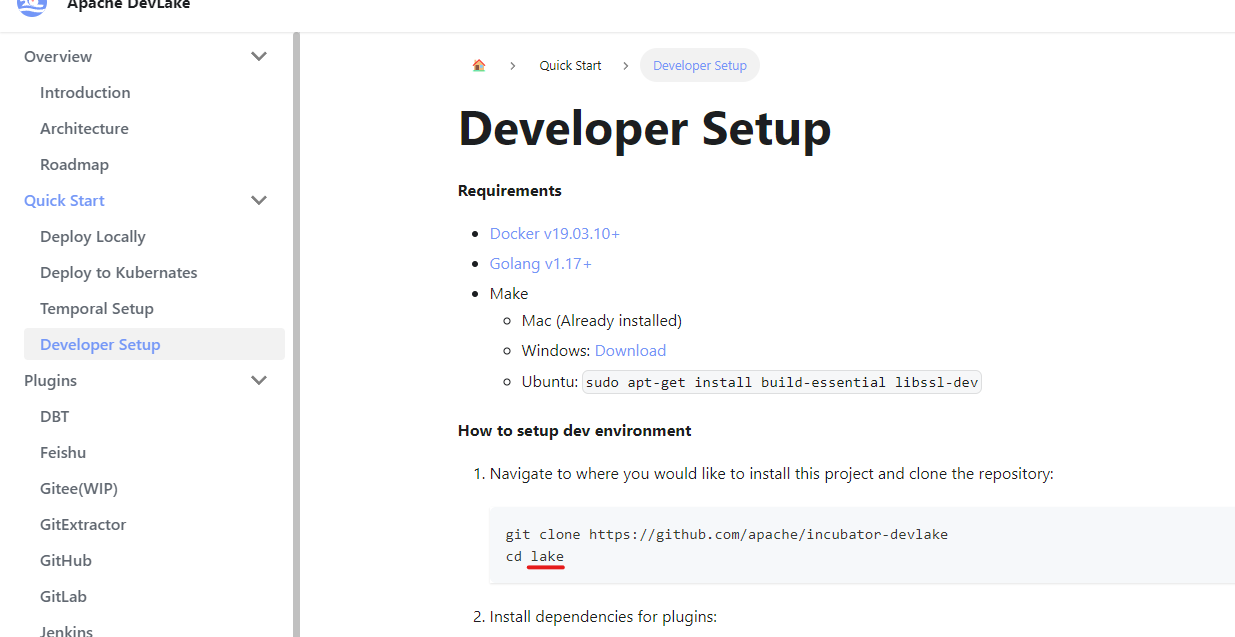Click the Quick Start breadcrumb
1235x637 pixels.
click(x=570, y=65)
